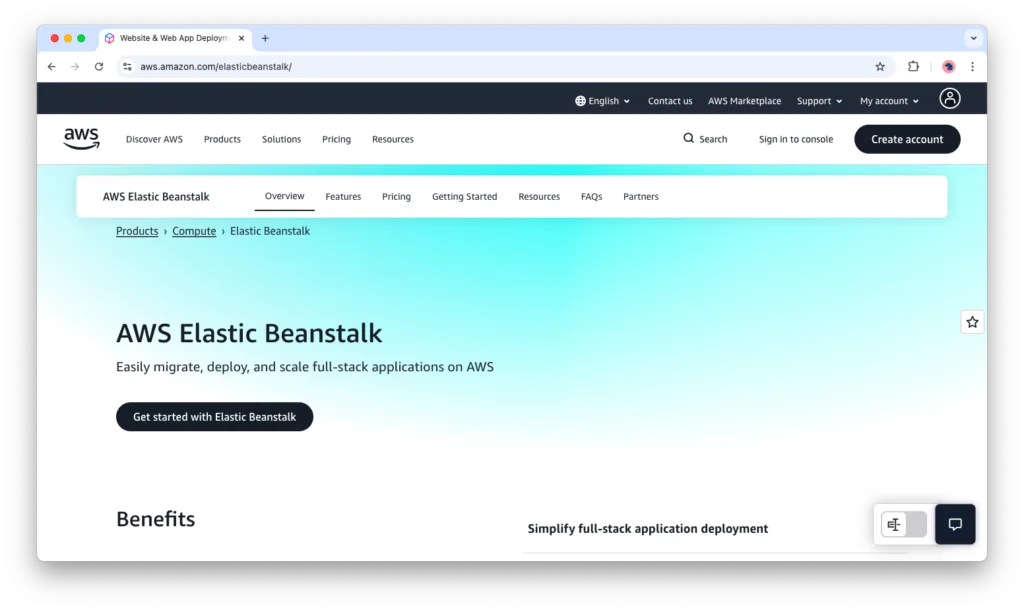1024x610 pixels.
Task: Go to the Partners tab
Action: click(x=641, y=197)
